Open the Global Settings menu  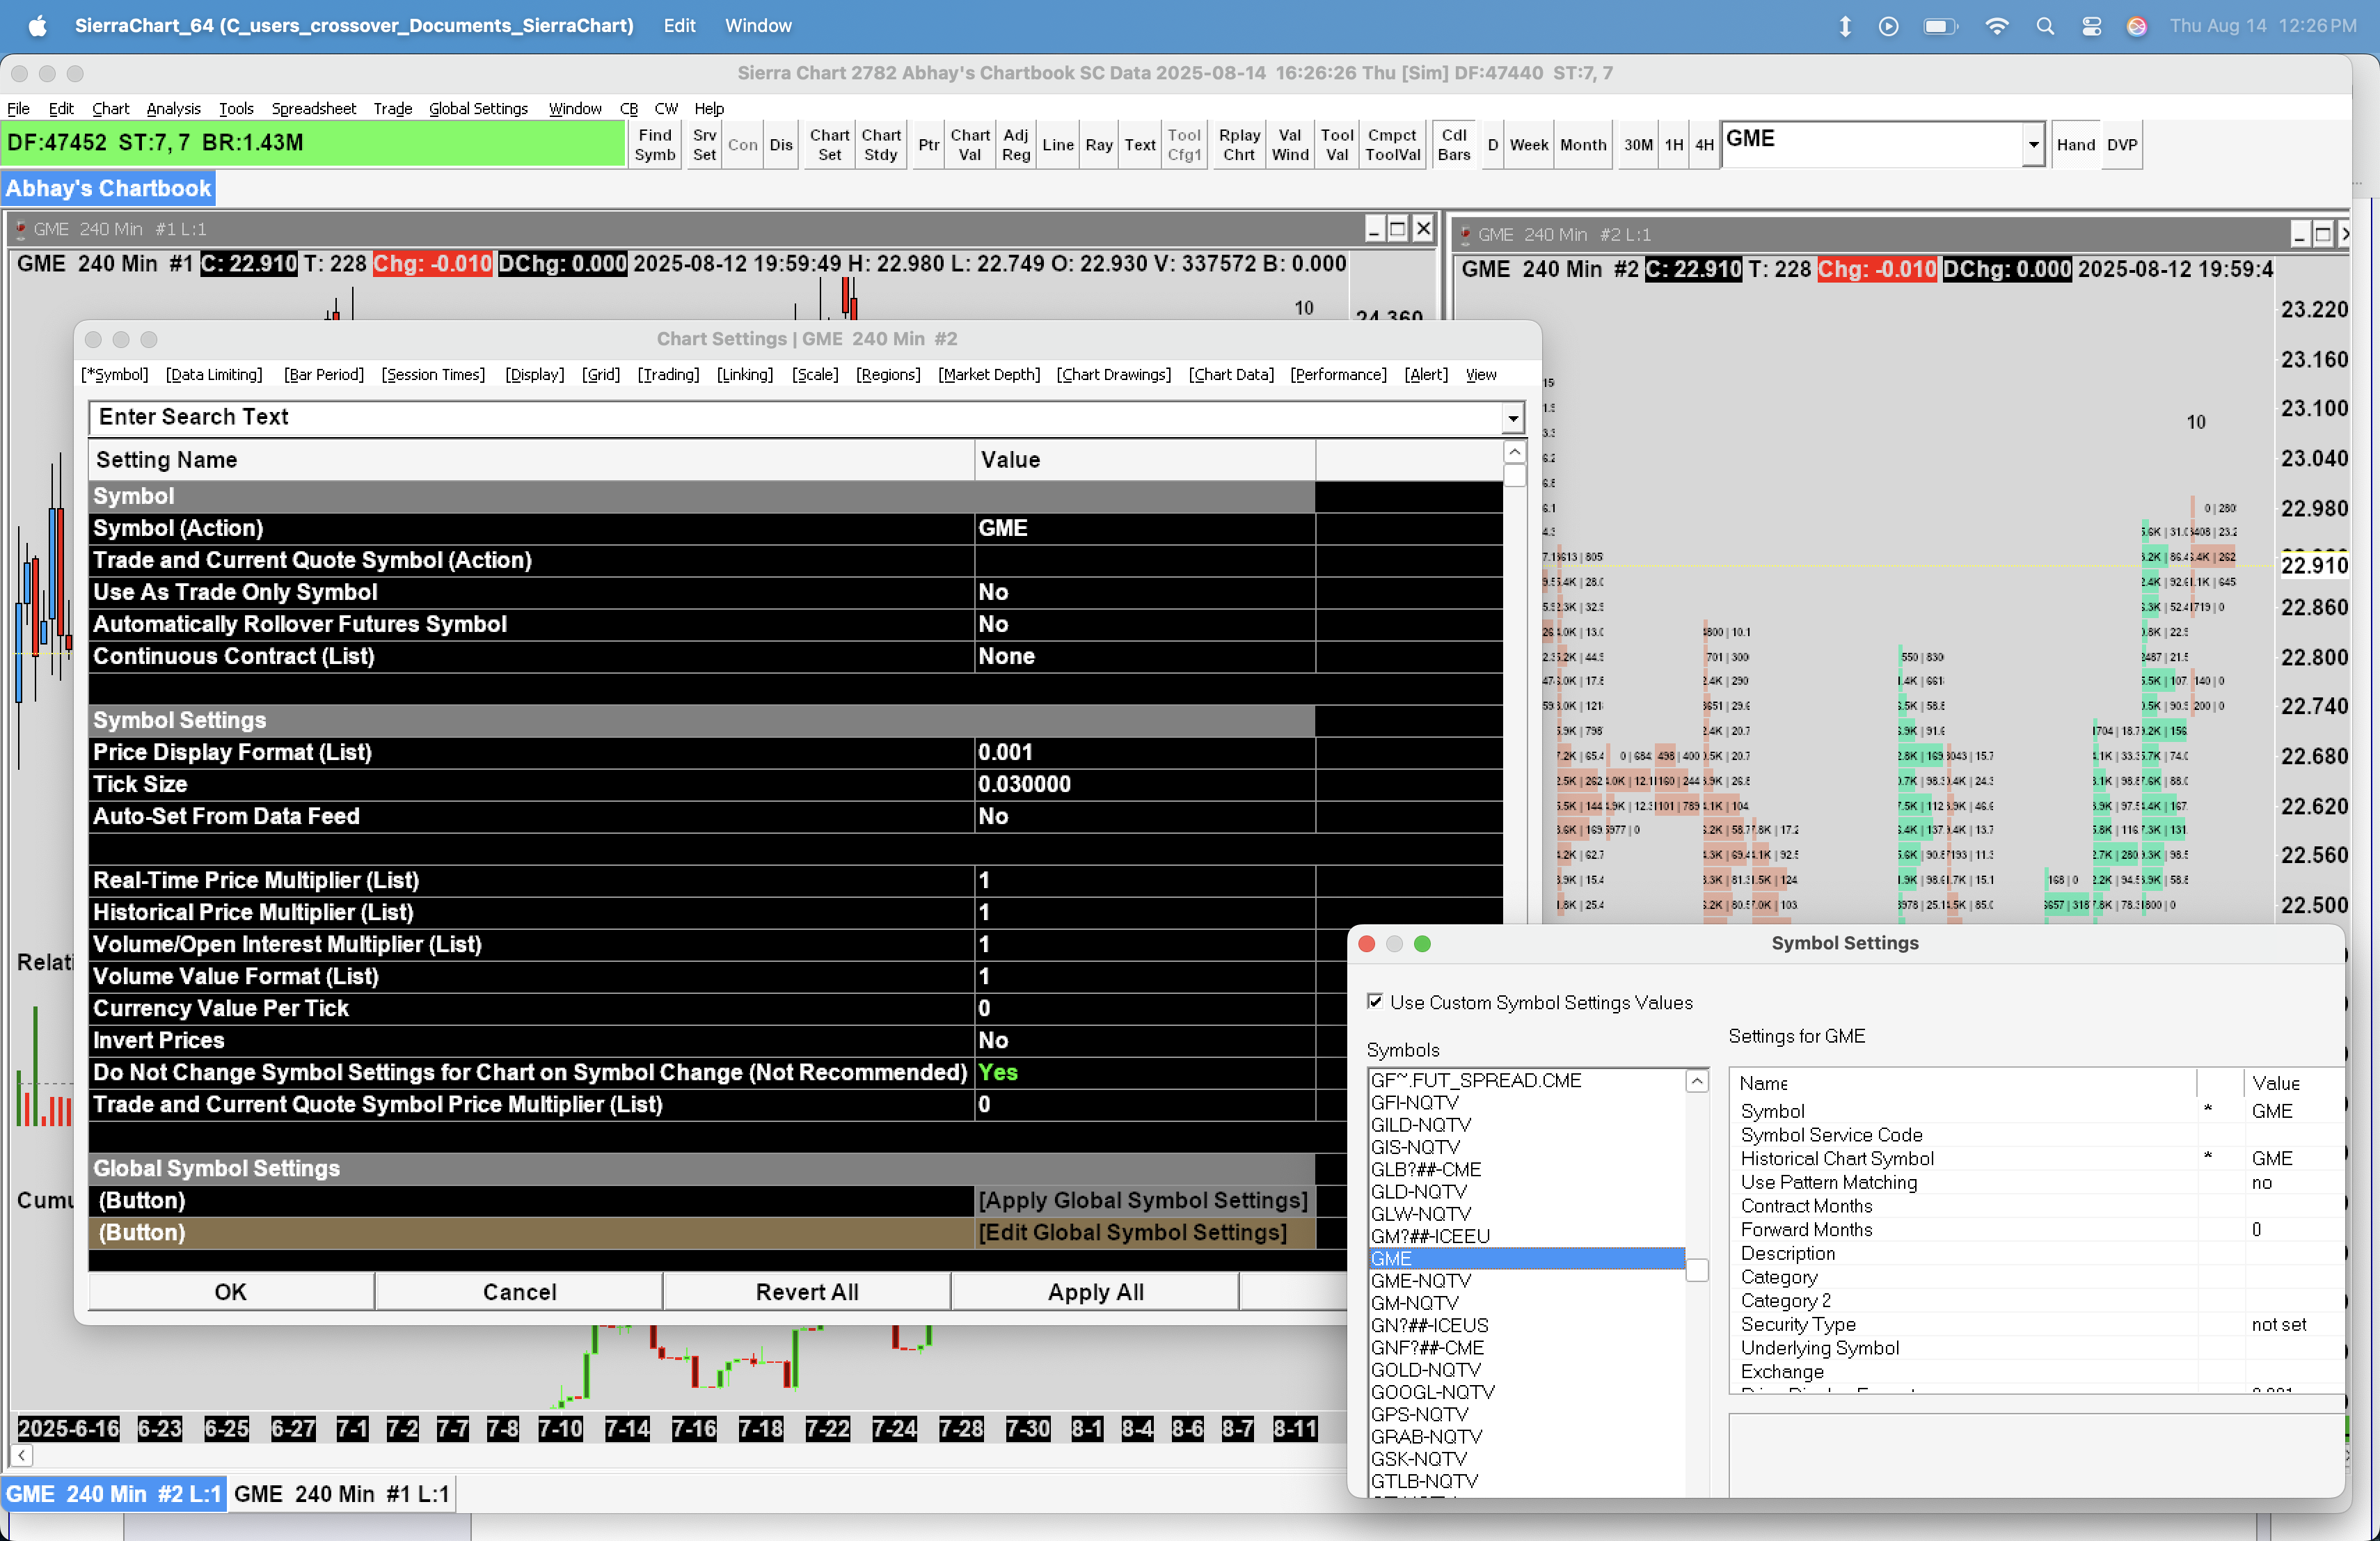478,108
